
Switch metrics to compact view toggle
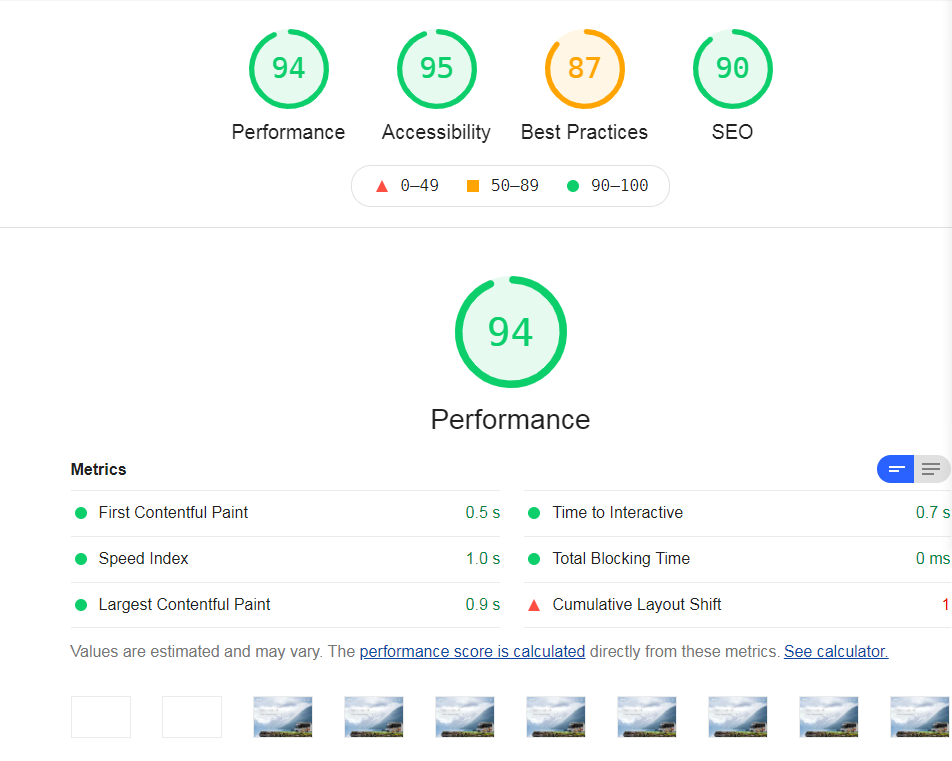pos(896,469)
